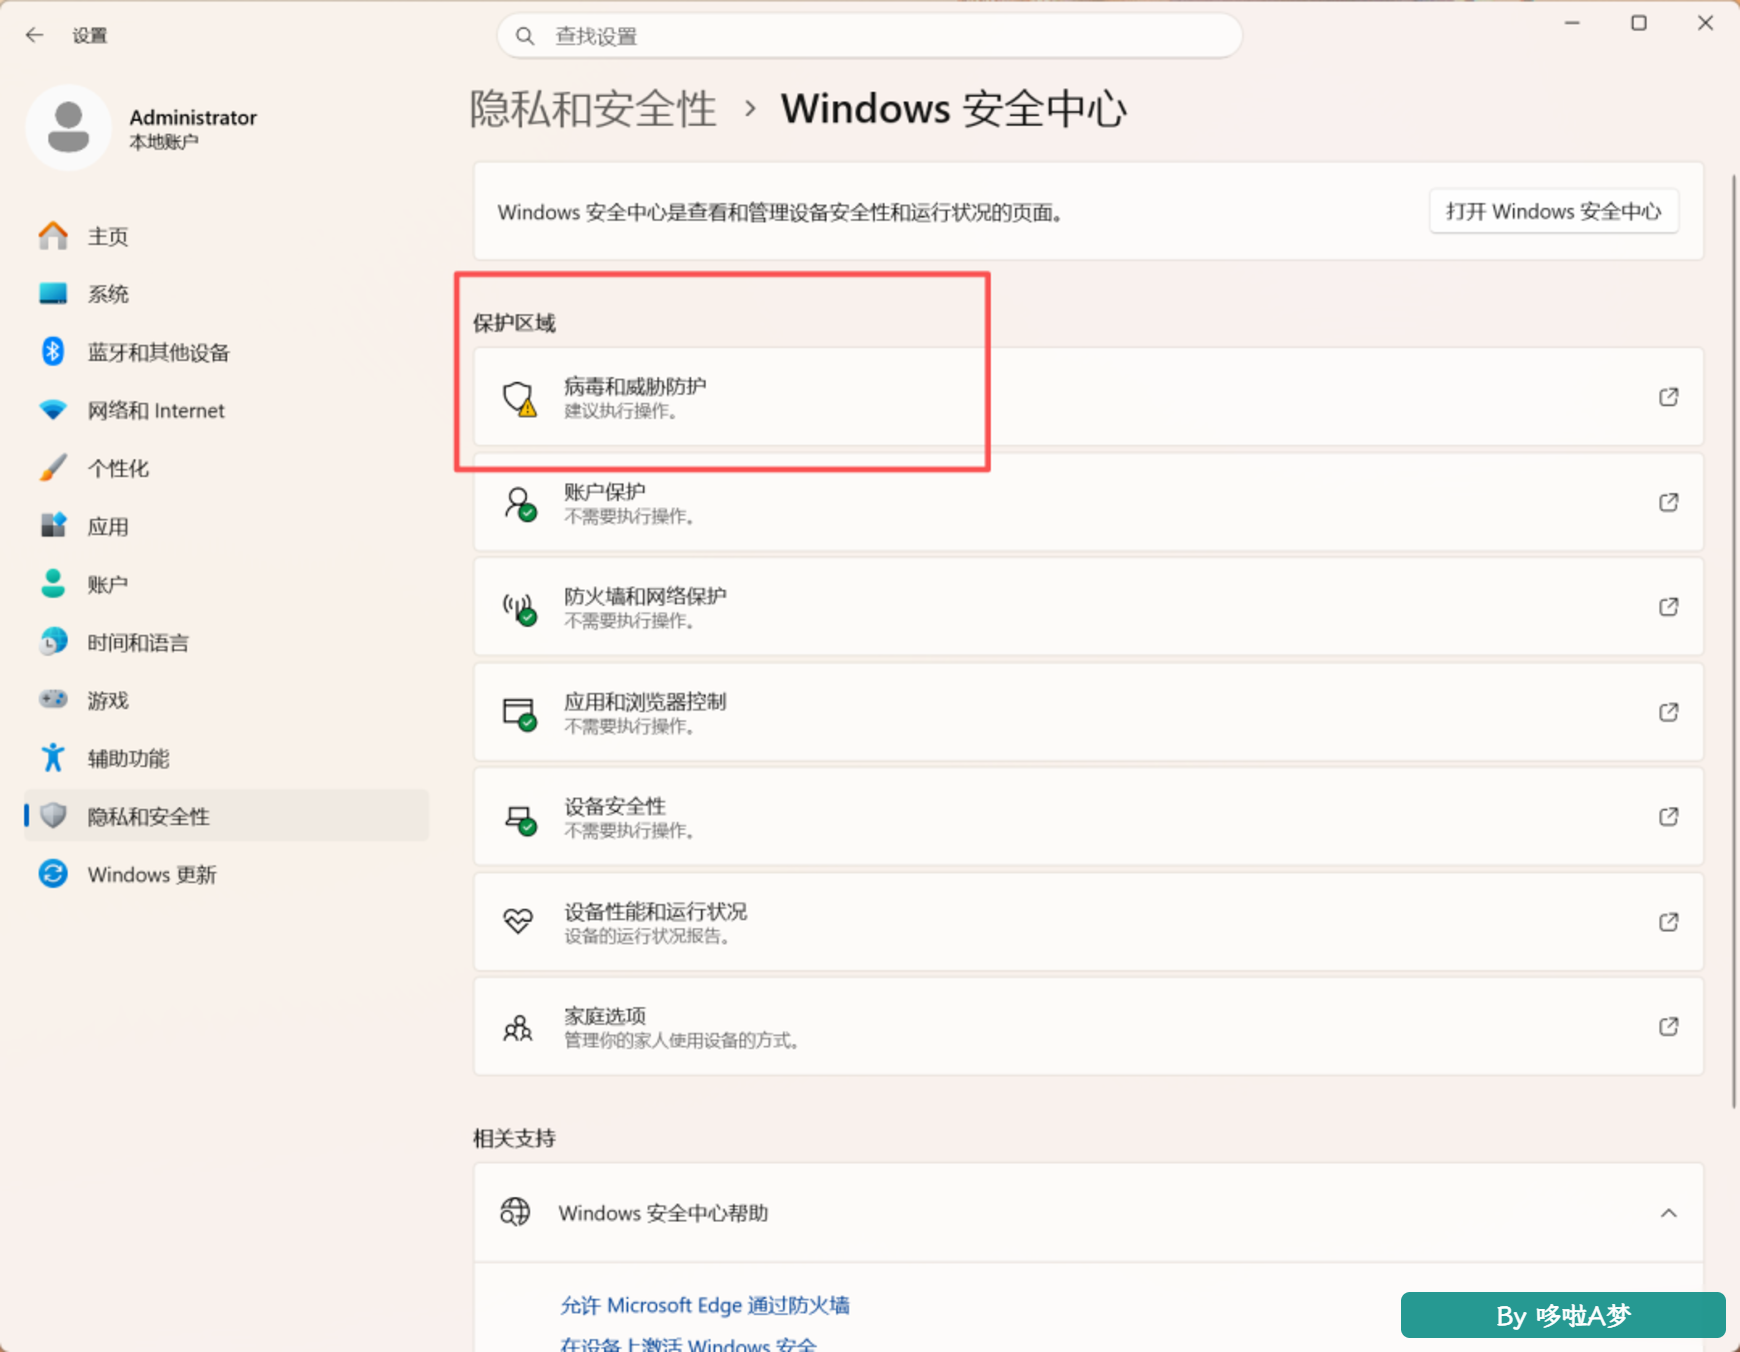Click the network Wi-Fi icon in sidebar

[x=53, y=410]
